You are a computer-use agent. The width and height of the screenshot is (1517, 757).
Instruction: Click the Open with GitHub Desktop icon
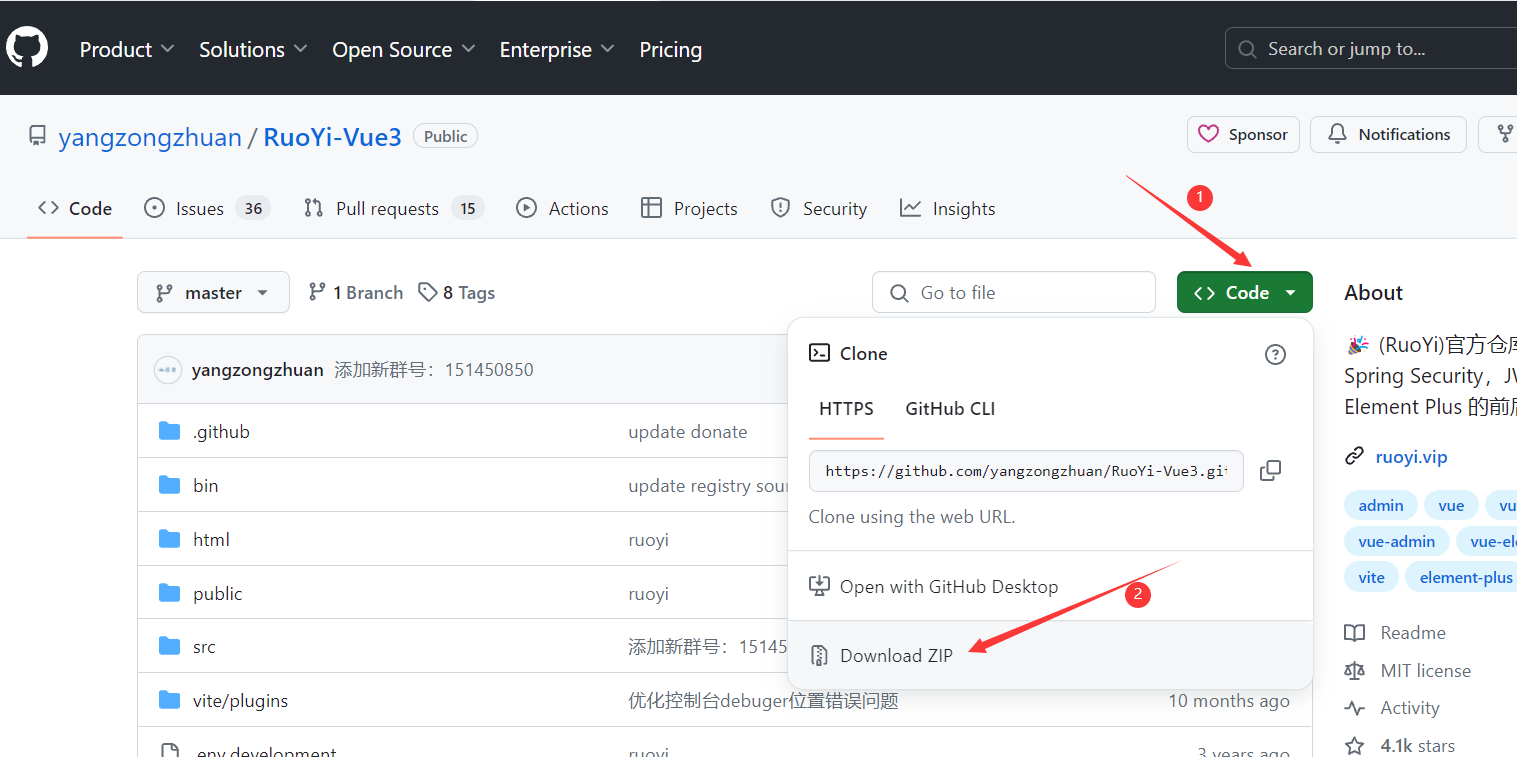point(820,586)
